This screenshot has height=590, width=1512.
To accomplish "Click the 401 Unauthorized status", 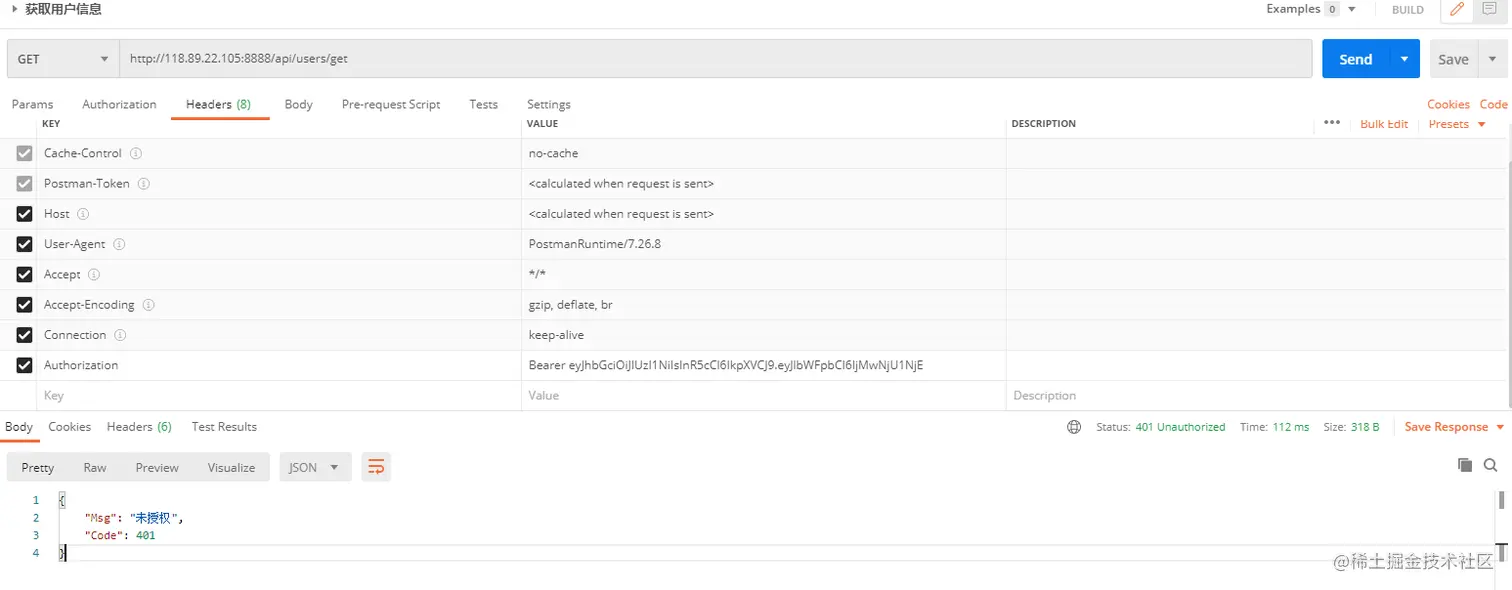I will (x=1180, y=427).
